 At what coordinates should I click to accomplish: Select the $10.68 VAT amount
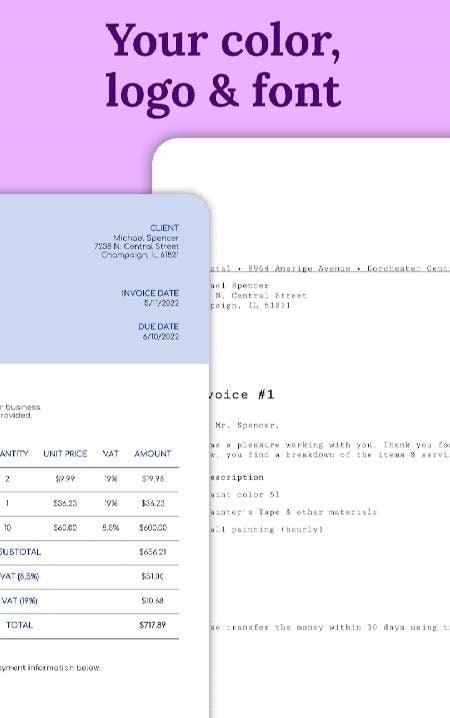pyautogui.click(x=152, y=600)
